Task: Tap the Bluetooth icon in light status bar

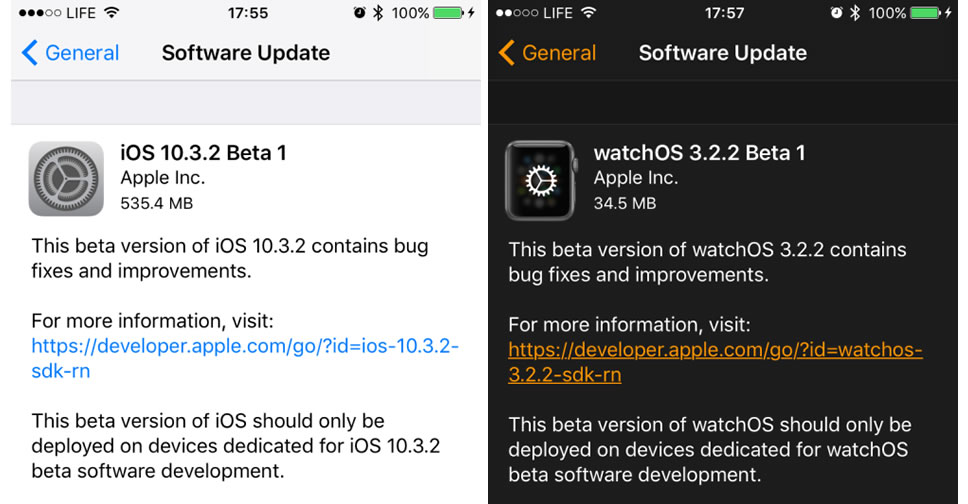Action: [x=378, y=13]
